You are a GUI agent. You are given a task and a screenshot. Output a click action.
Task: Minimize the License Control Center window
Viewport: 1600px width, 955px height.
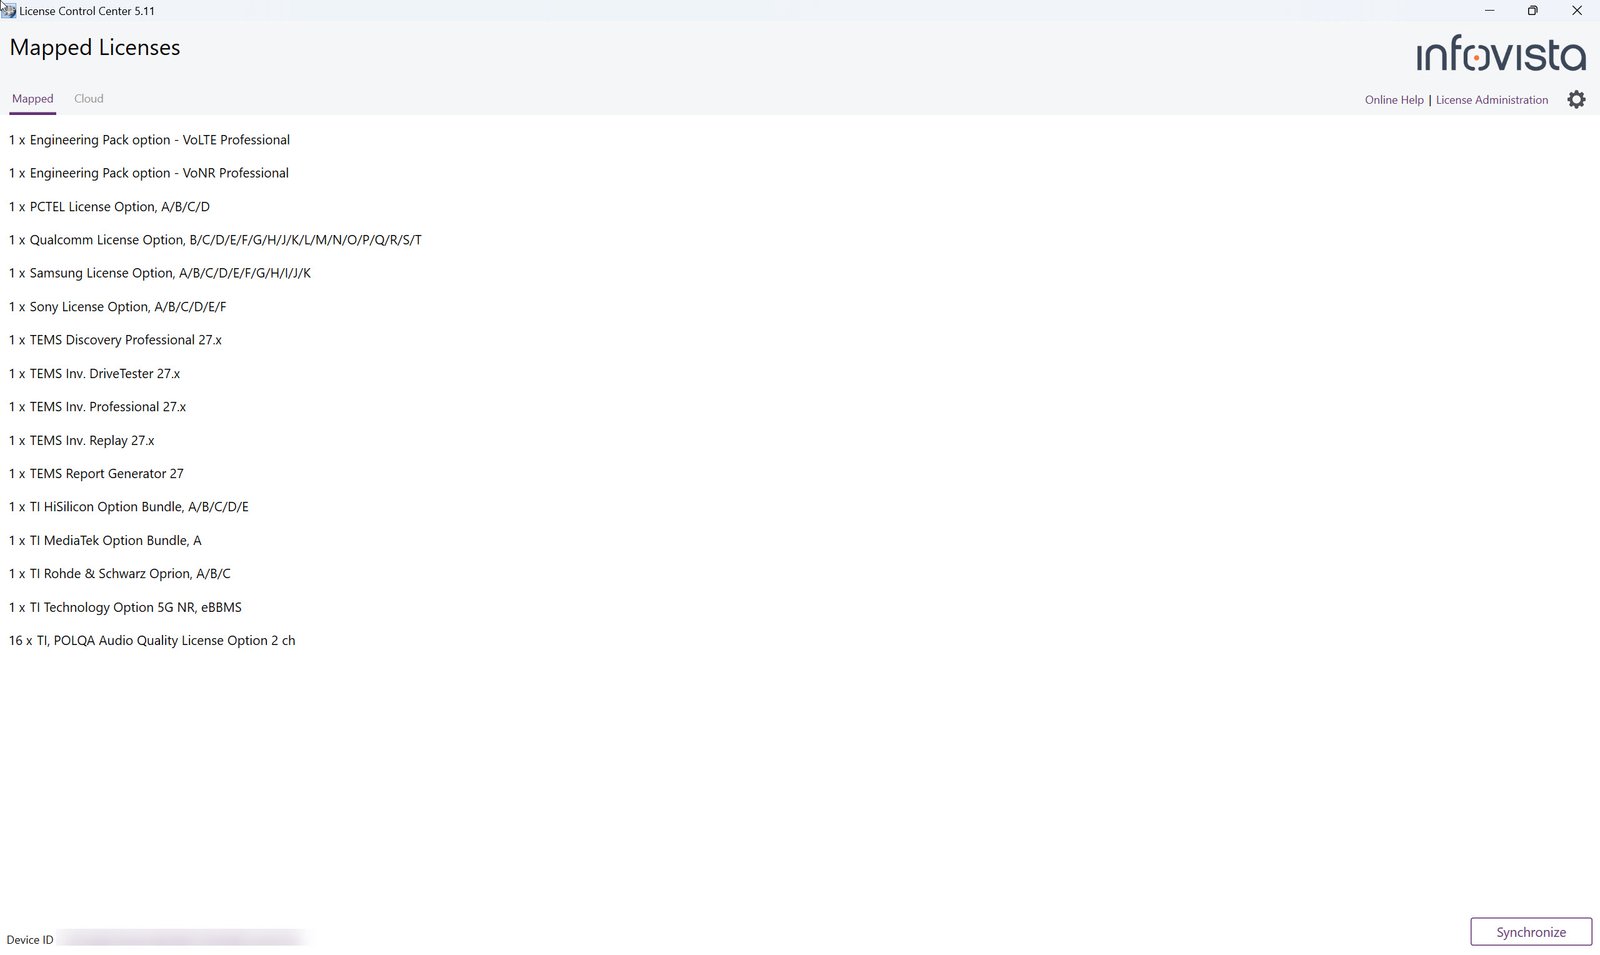(1489, 10)
